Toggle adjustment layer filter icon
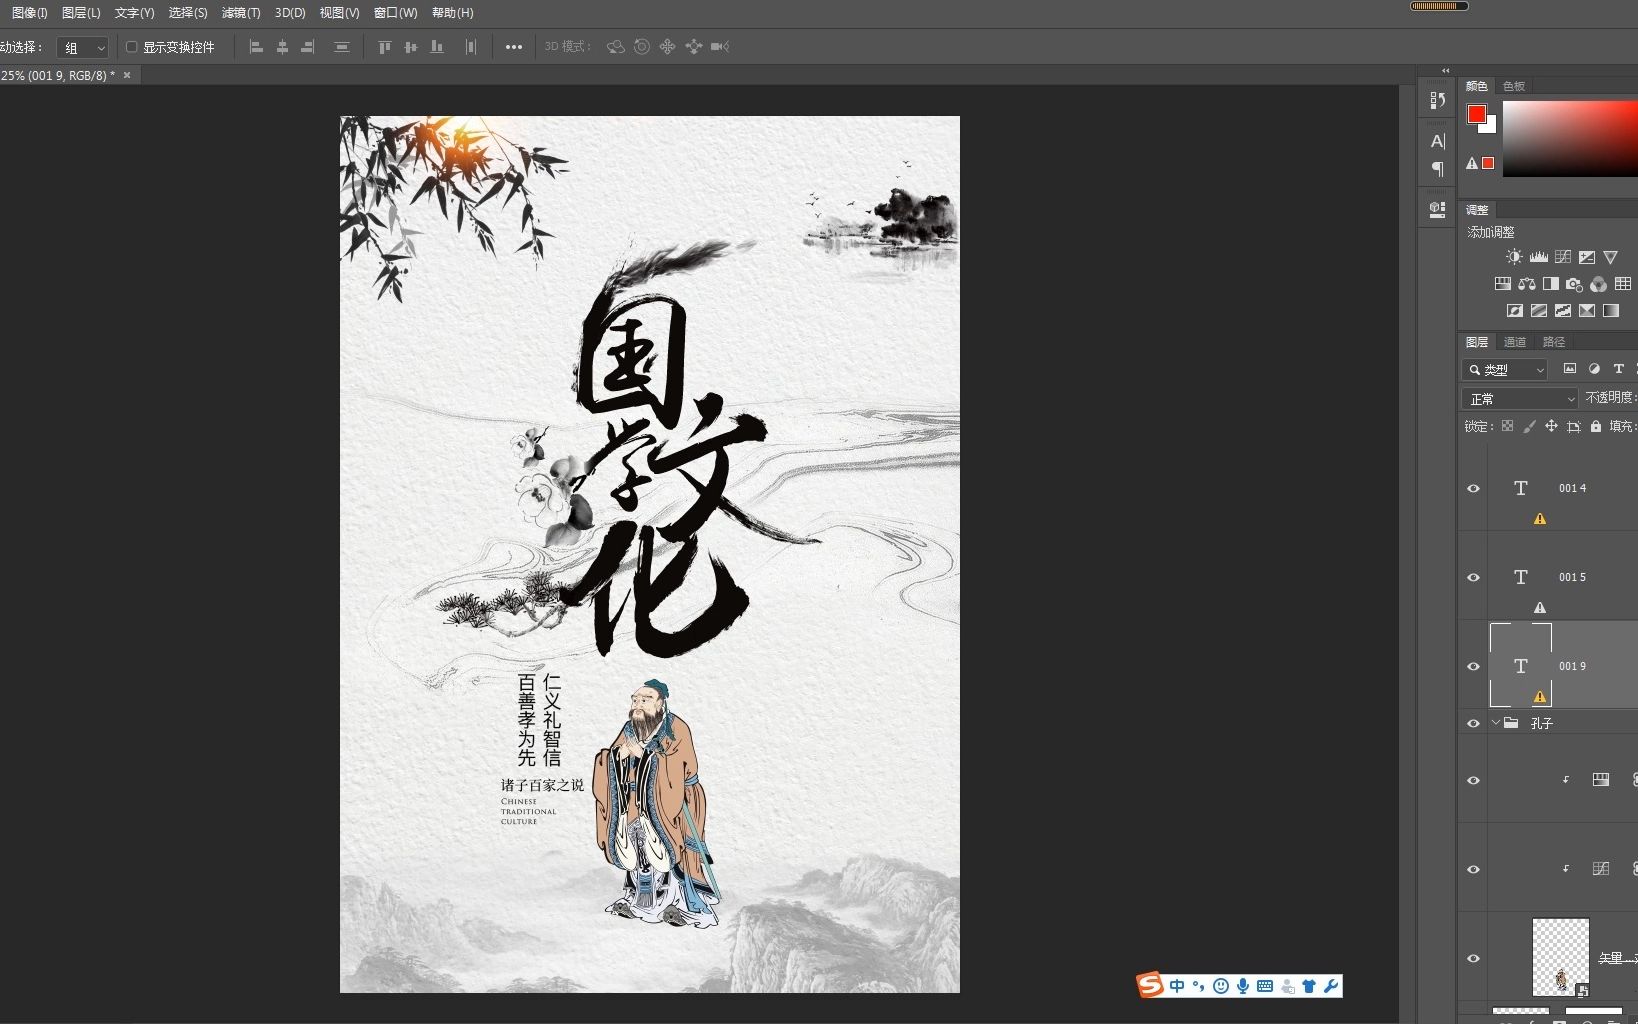The height and width of the screenshot is (1024, 1638). click(1594, 369)
